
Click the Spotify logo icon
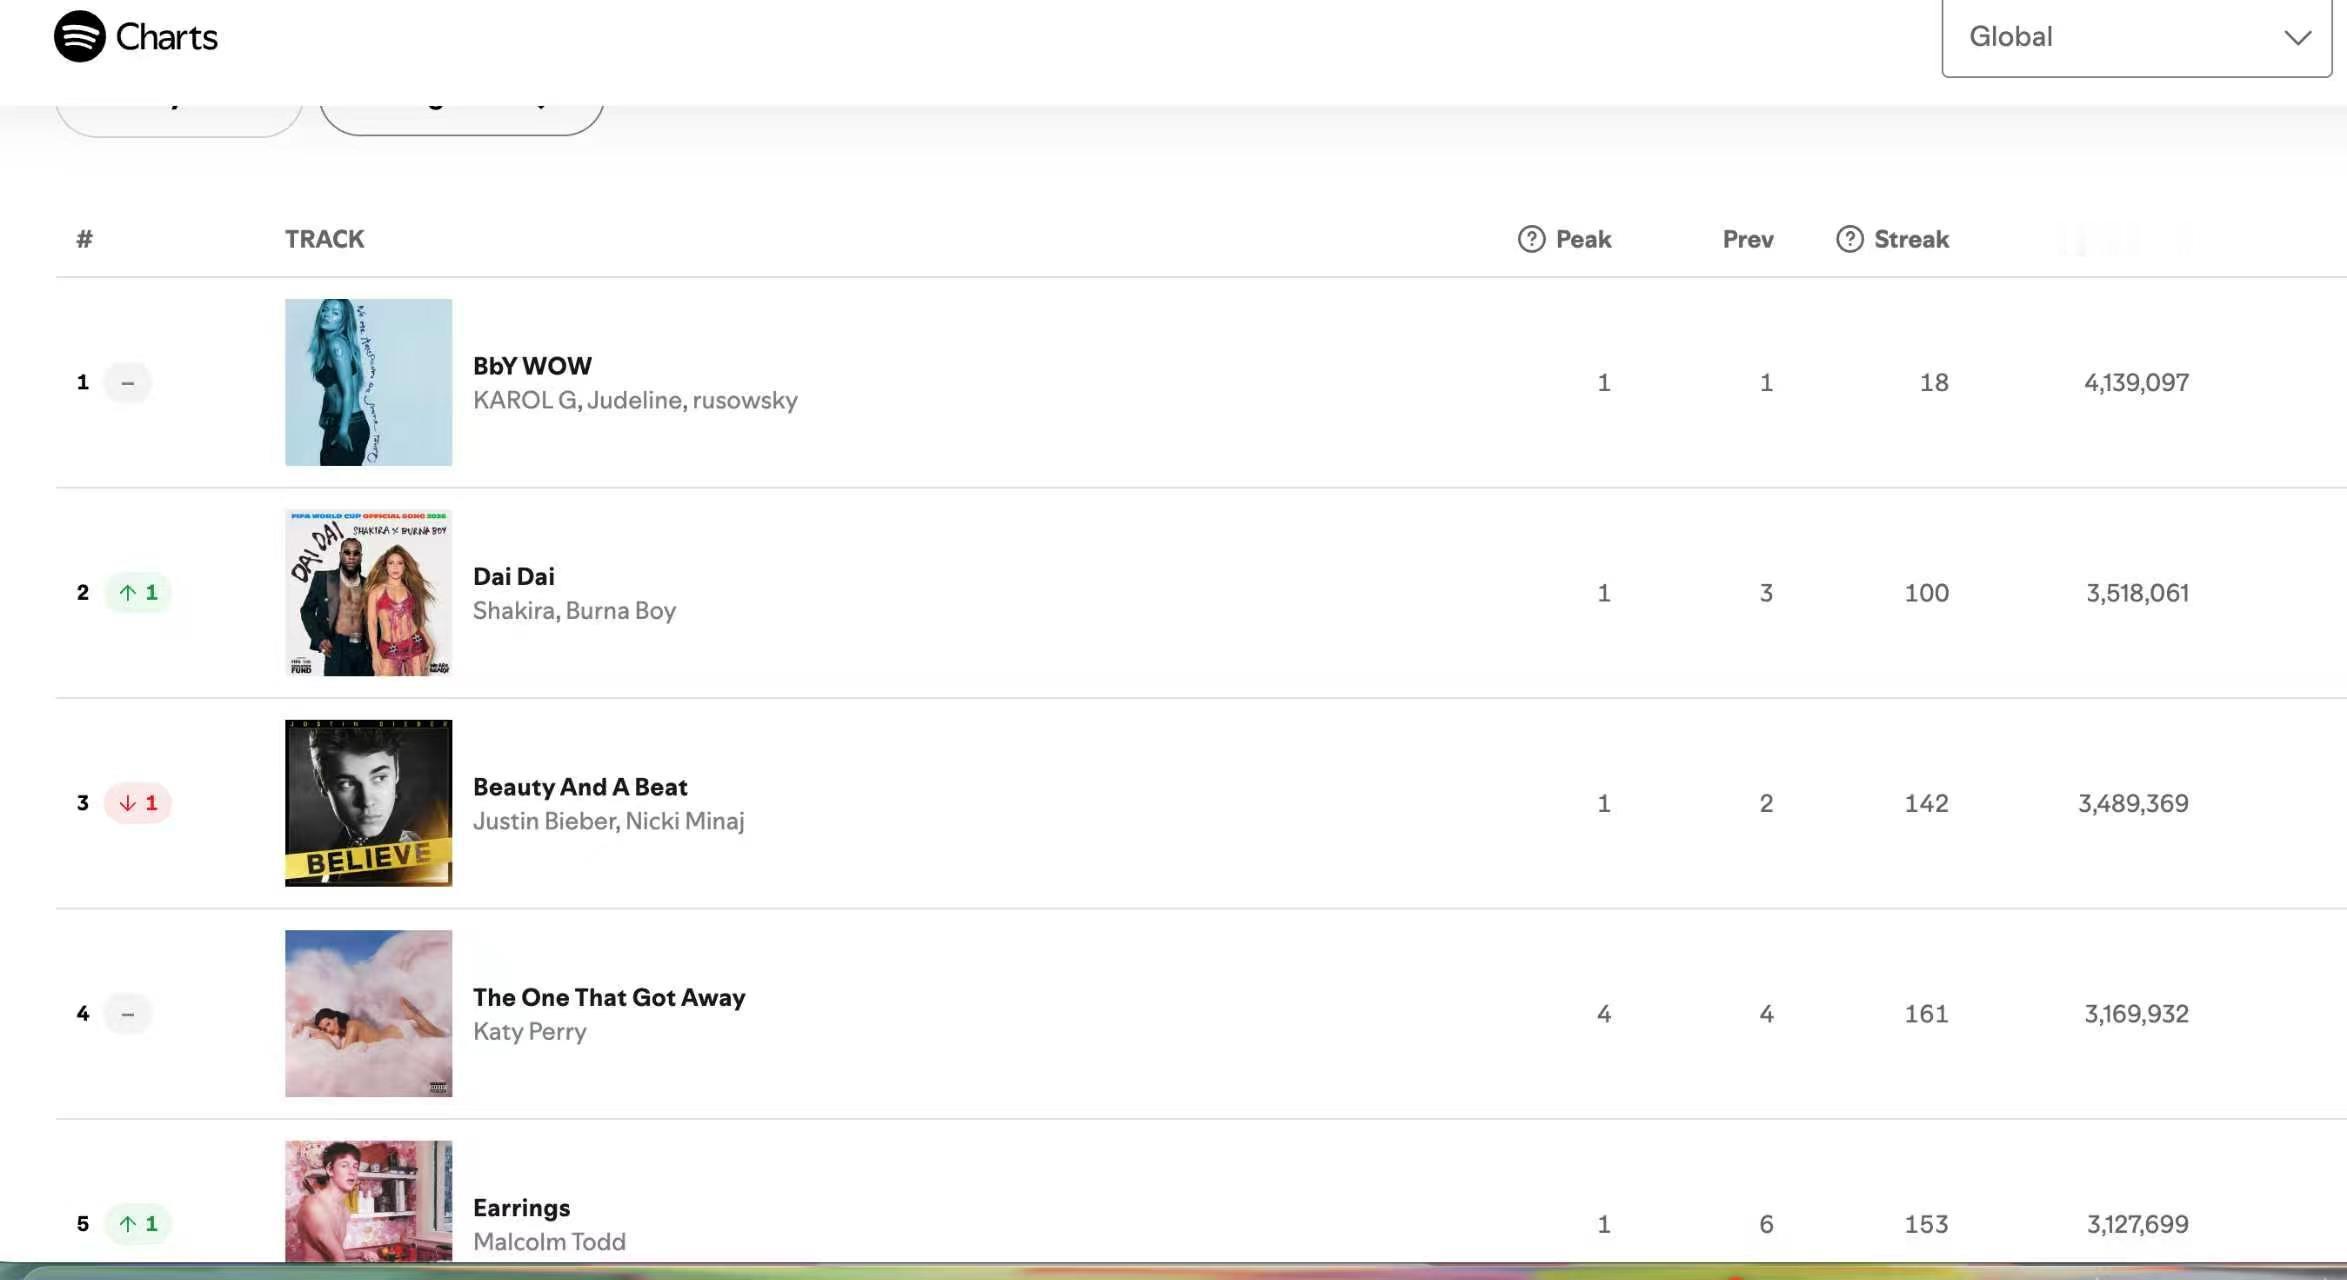[x=80, y=37]
